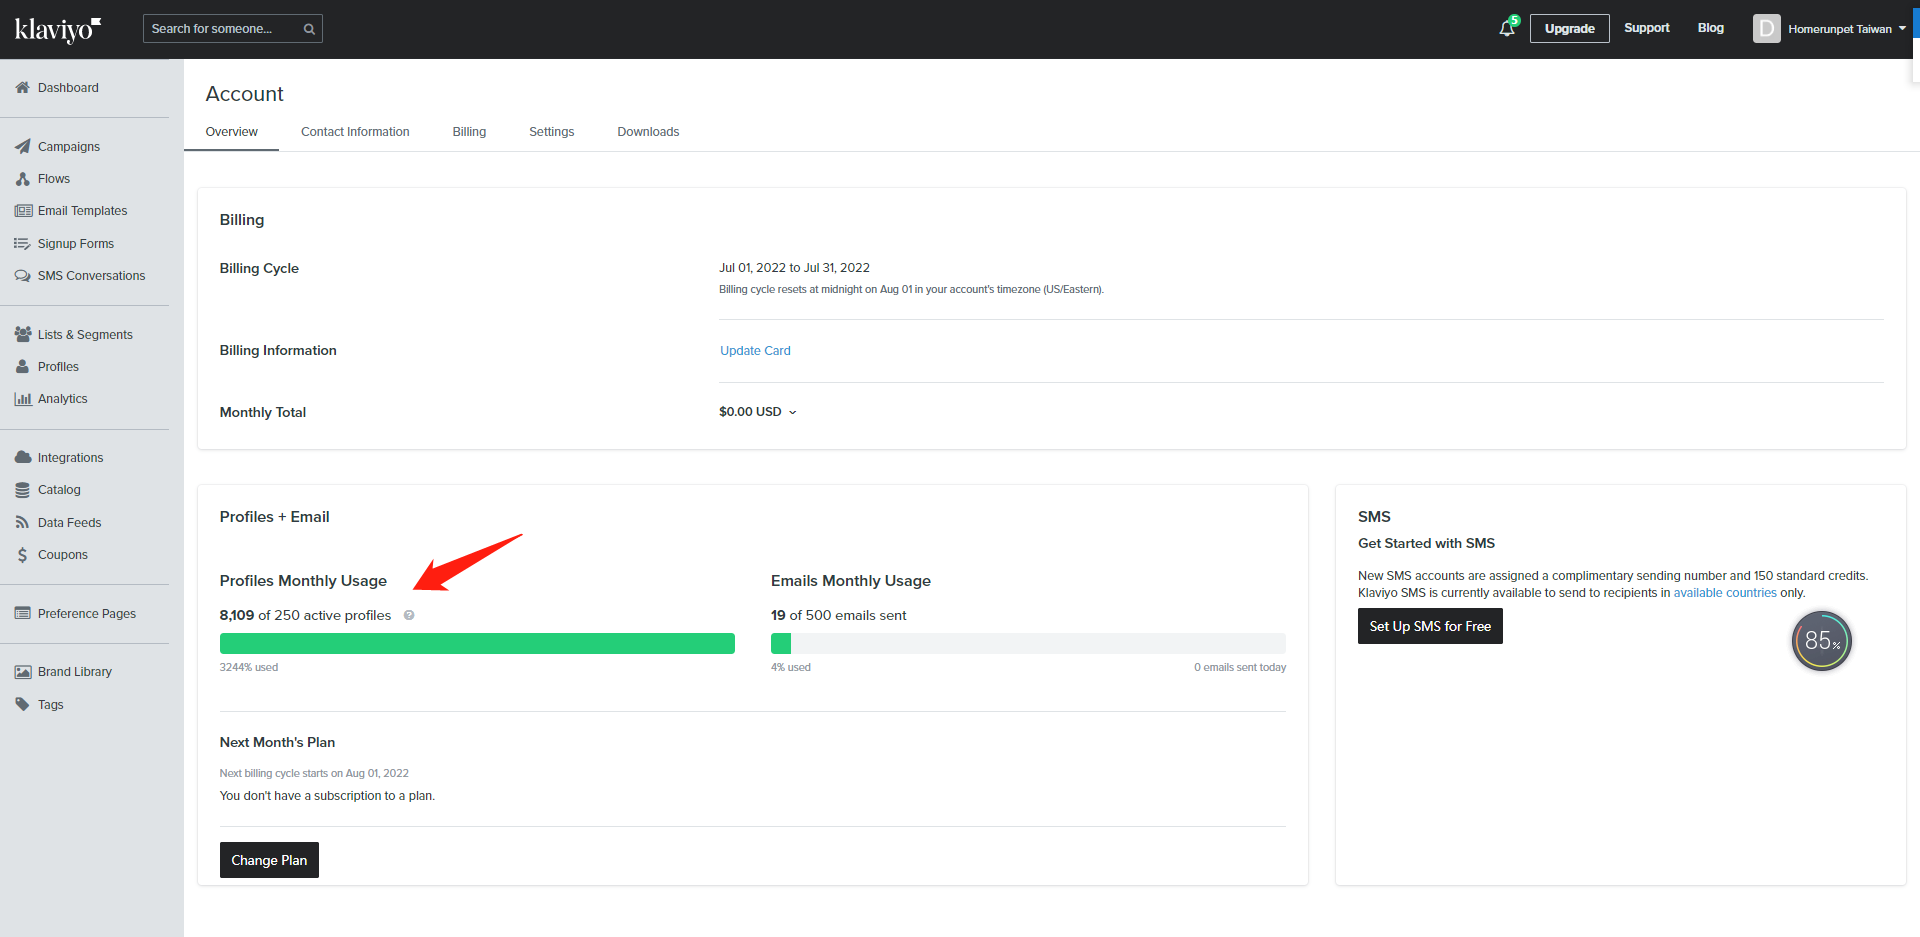Open Lists & Segments label in sidebar
Viewport: 1920px width, 937px height.
pyautogui.click(x=85, y=335)
